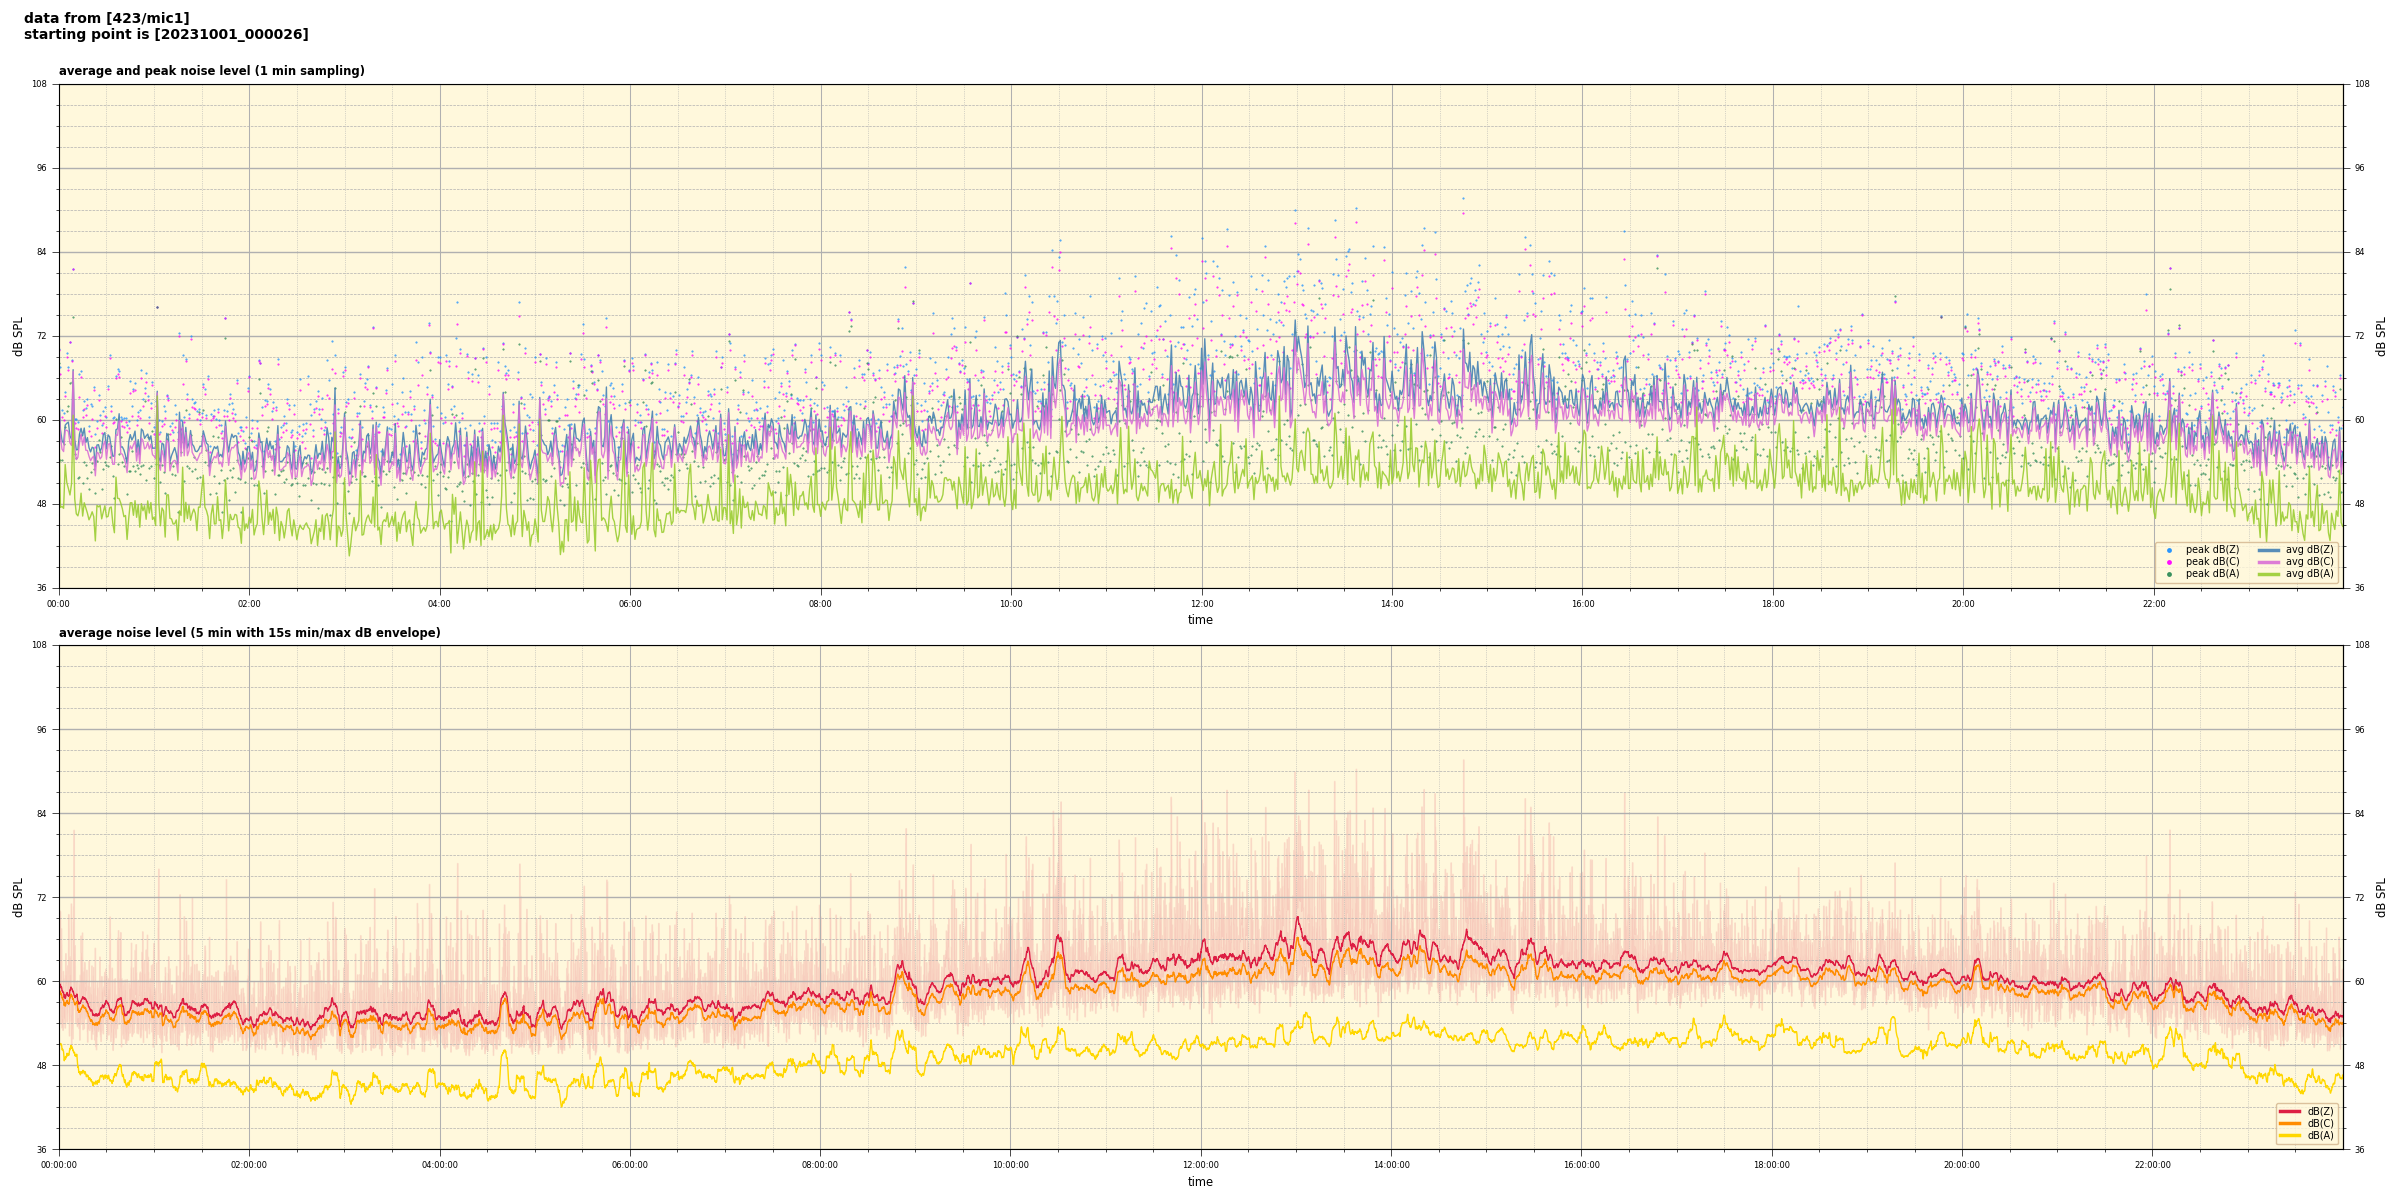The height and width of the screenshot is (1200, 2400).
Task: Click the 'data from [423/mic1]' header text
Action: click(x=106, y=18)
